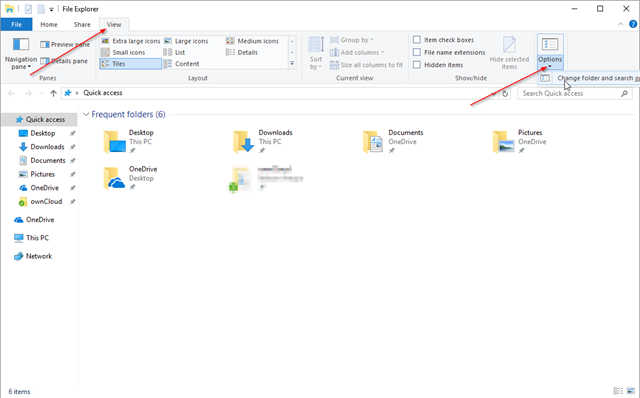Open the Sort by dropdown

(316, 53)
